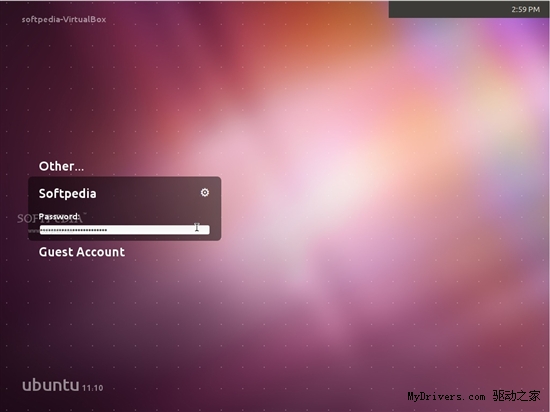Click the 11.10 version number
This screenshot has width=550, height=412.
point(93,388)
